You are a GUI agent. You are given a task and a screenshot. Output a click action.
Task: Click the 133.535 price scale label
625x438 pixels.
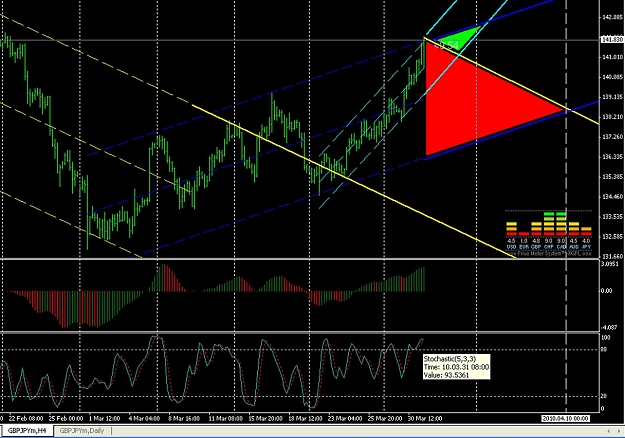coord(612,217)
